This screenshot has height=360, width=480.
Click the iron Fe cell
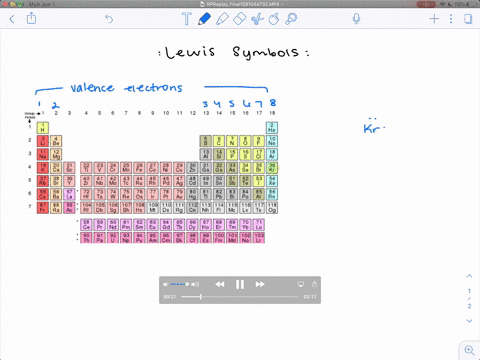pyautogui.click(x=139, y=168)
